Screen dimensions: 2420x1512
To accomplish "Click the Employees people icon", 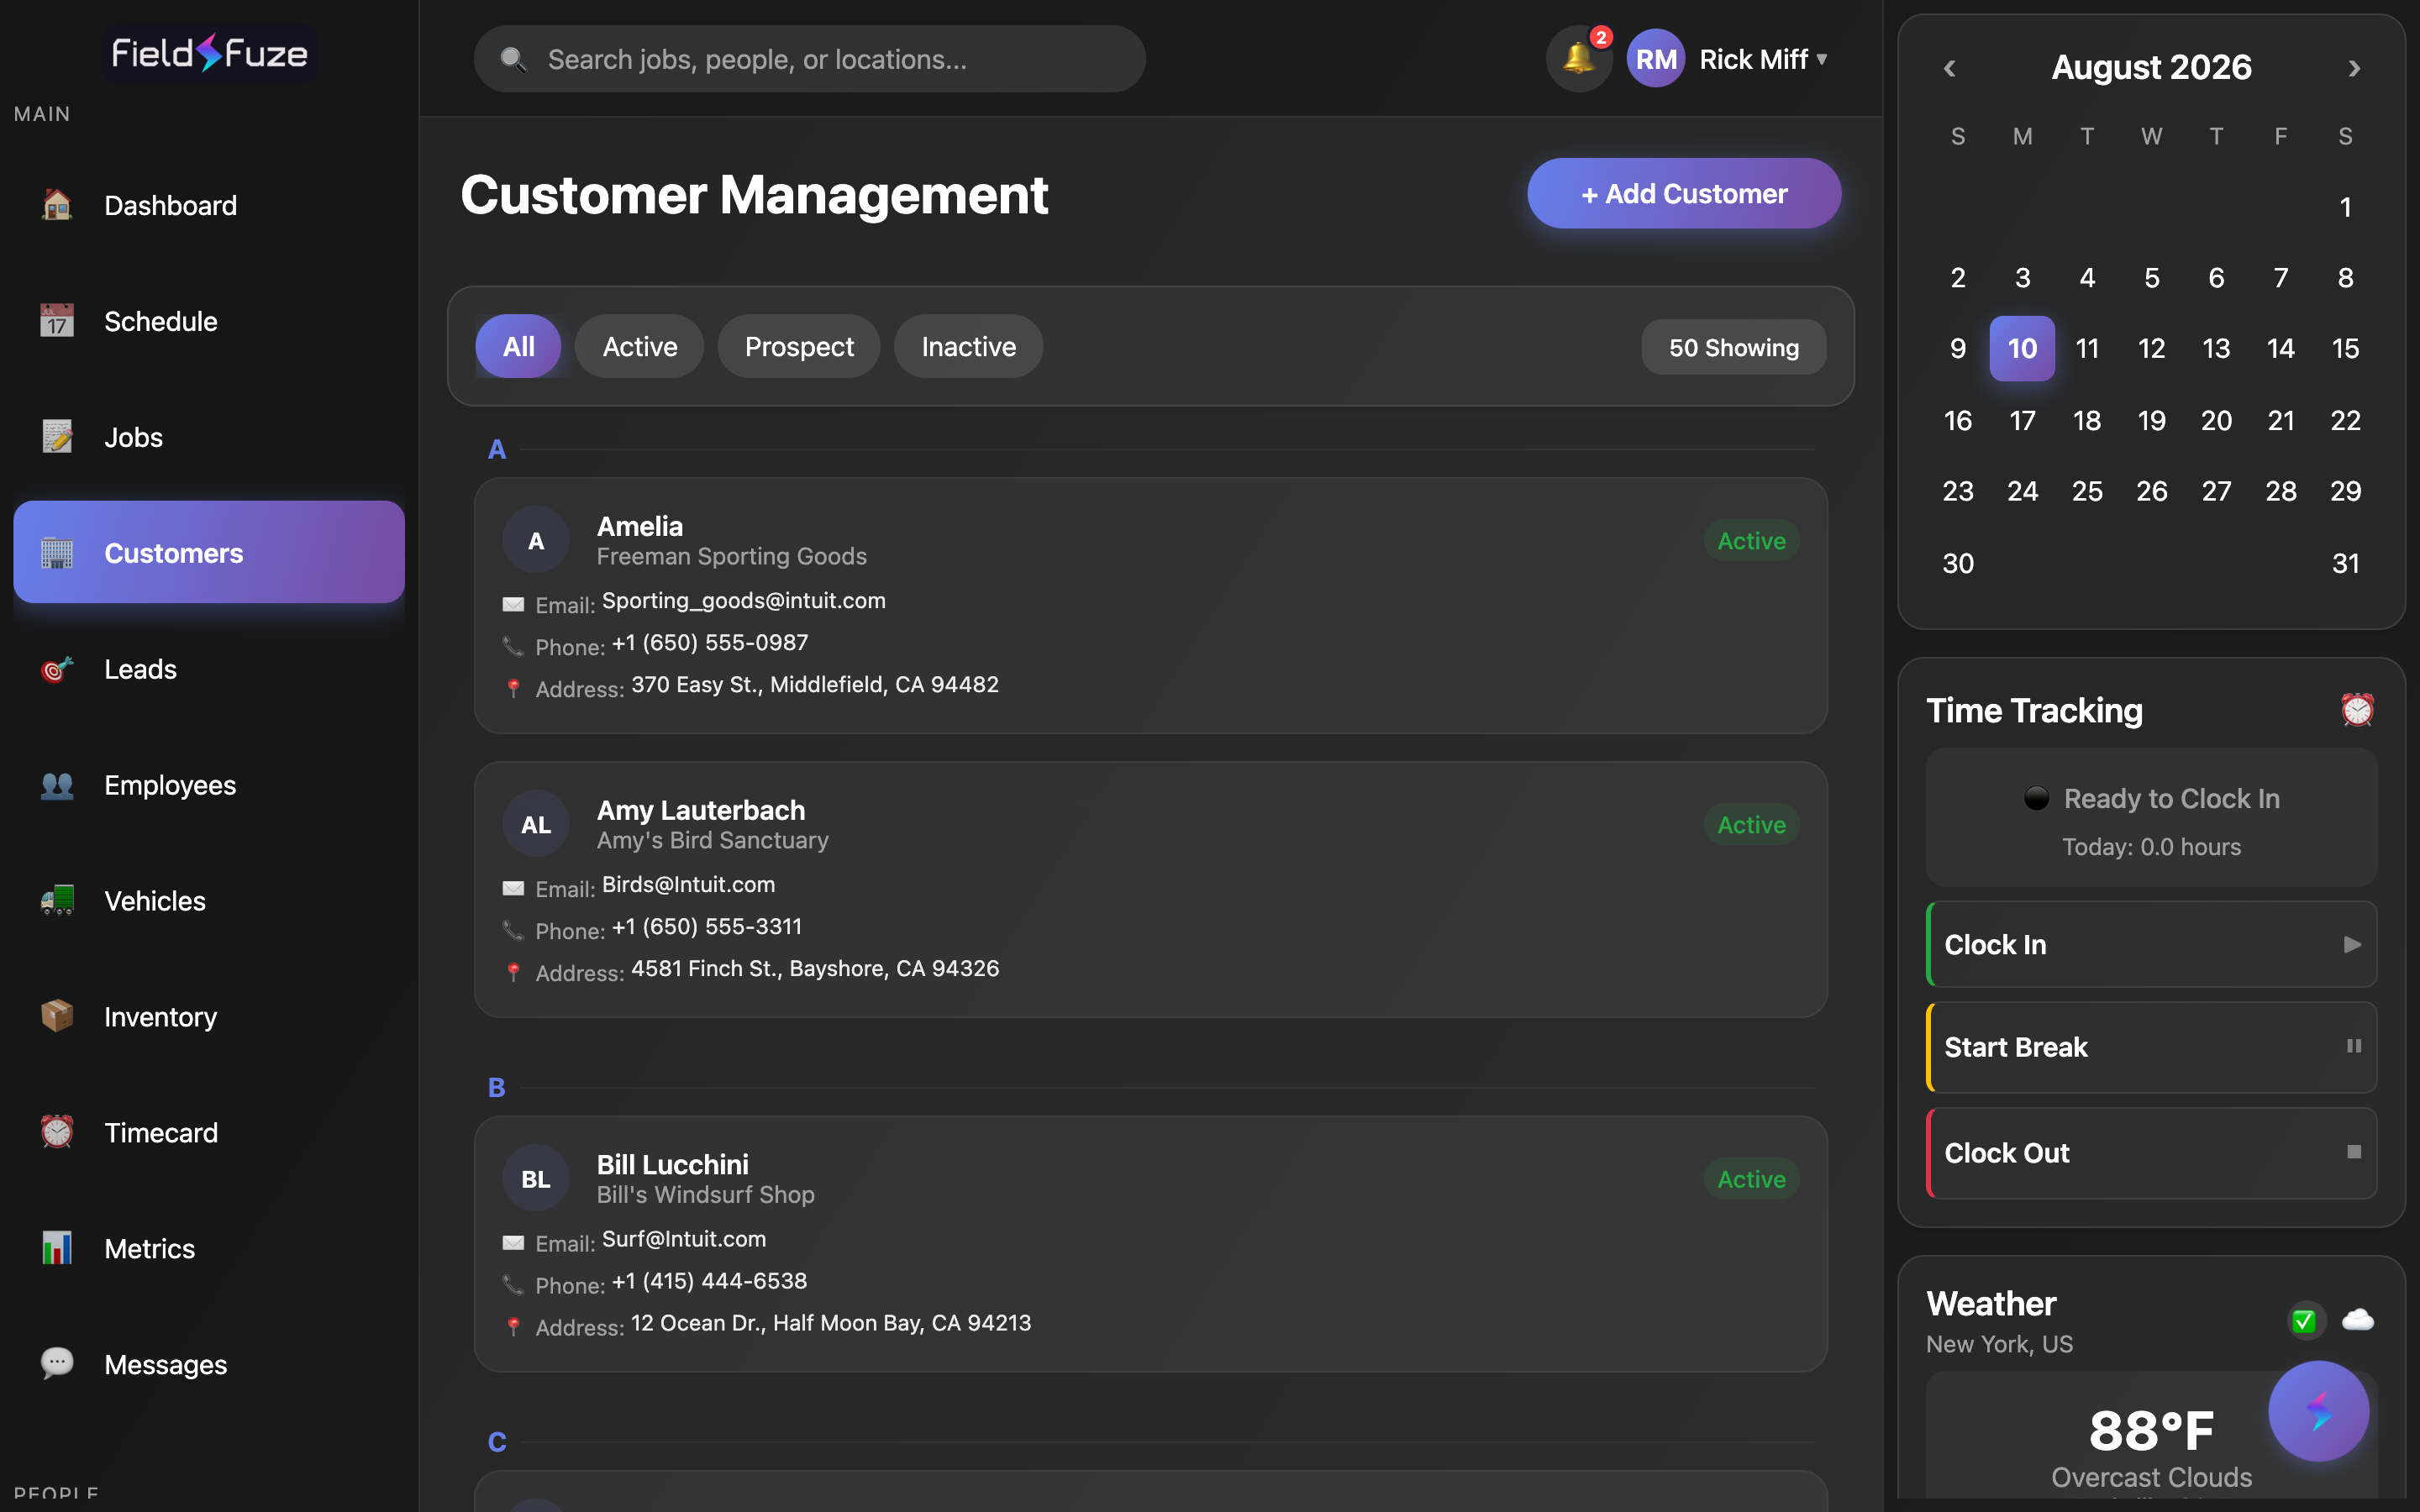I will 57,785.
